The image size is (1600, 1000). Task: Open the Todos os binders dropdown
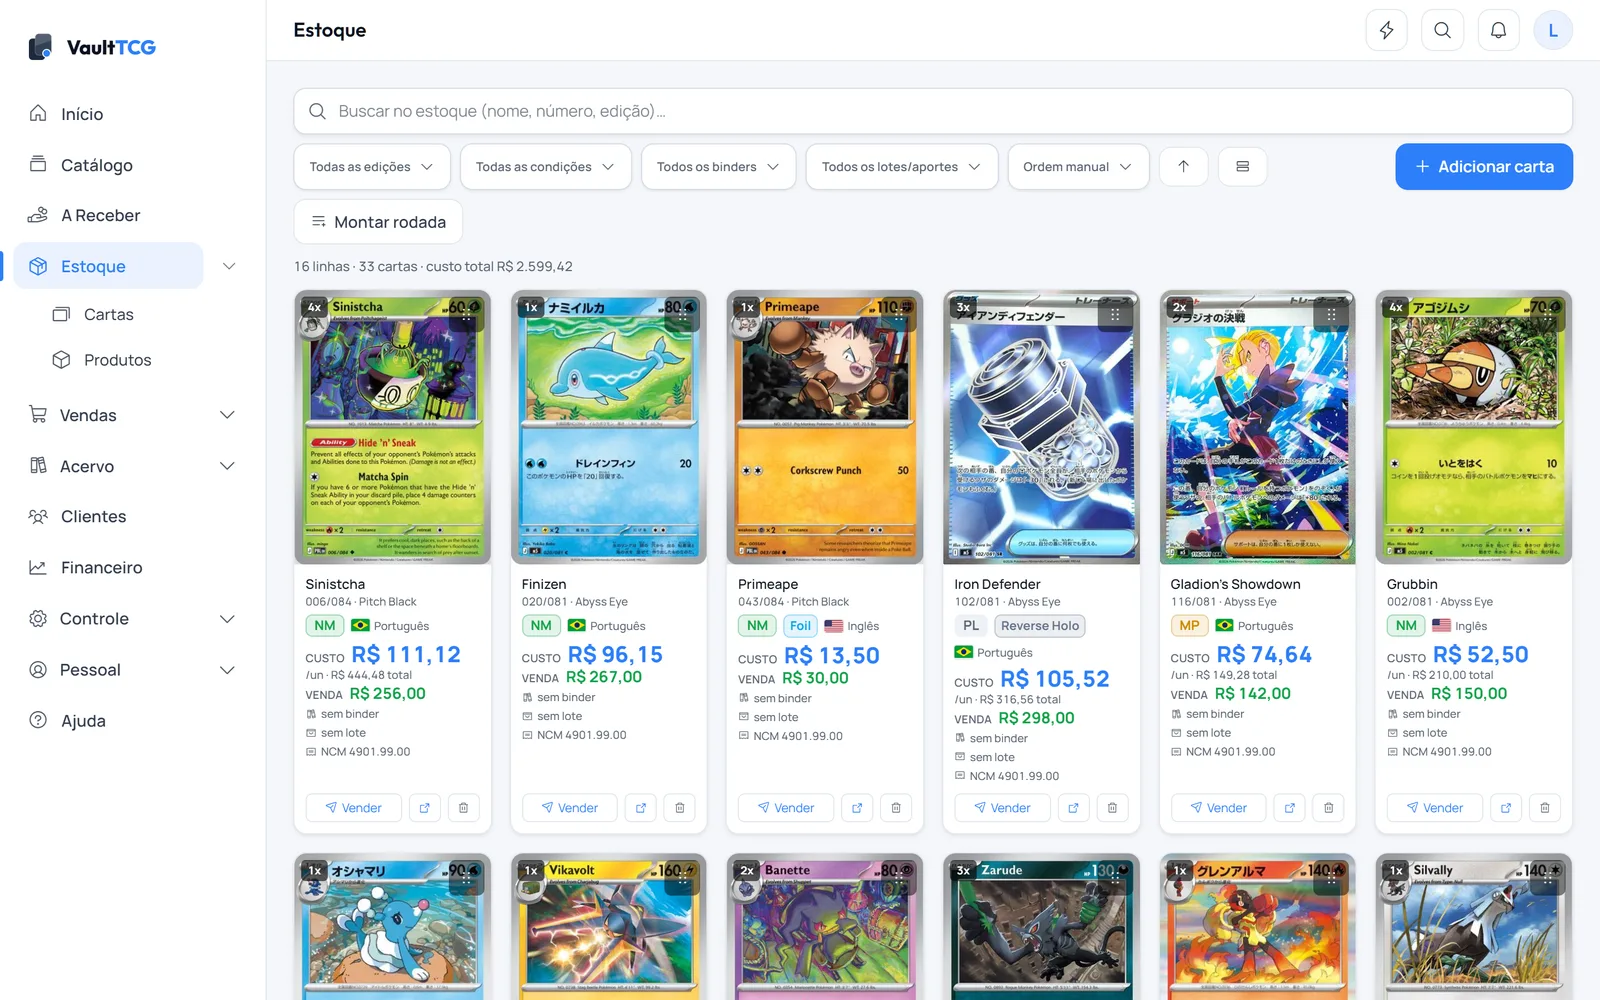[x=718, y=167]
